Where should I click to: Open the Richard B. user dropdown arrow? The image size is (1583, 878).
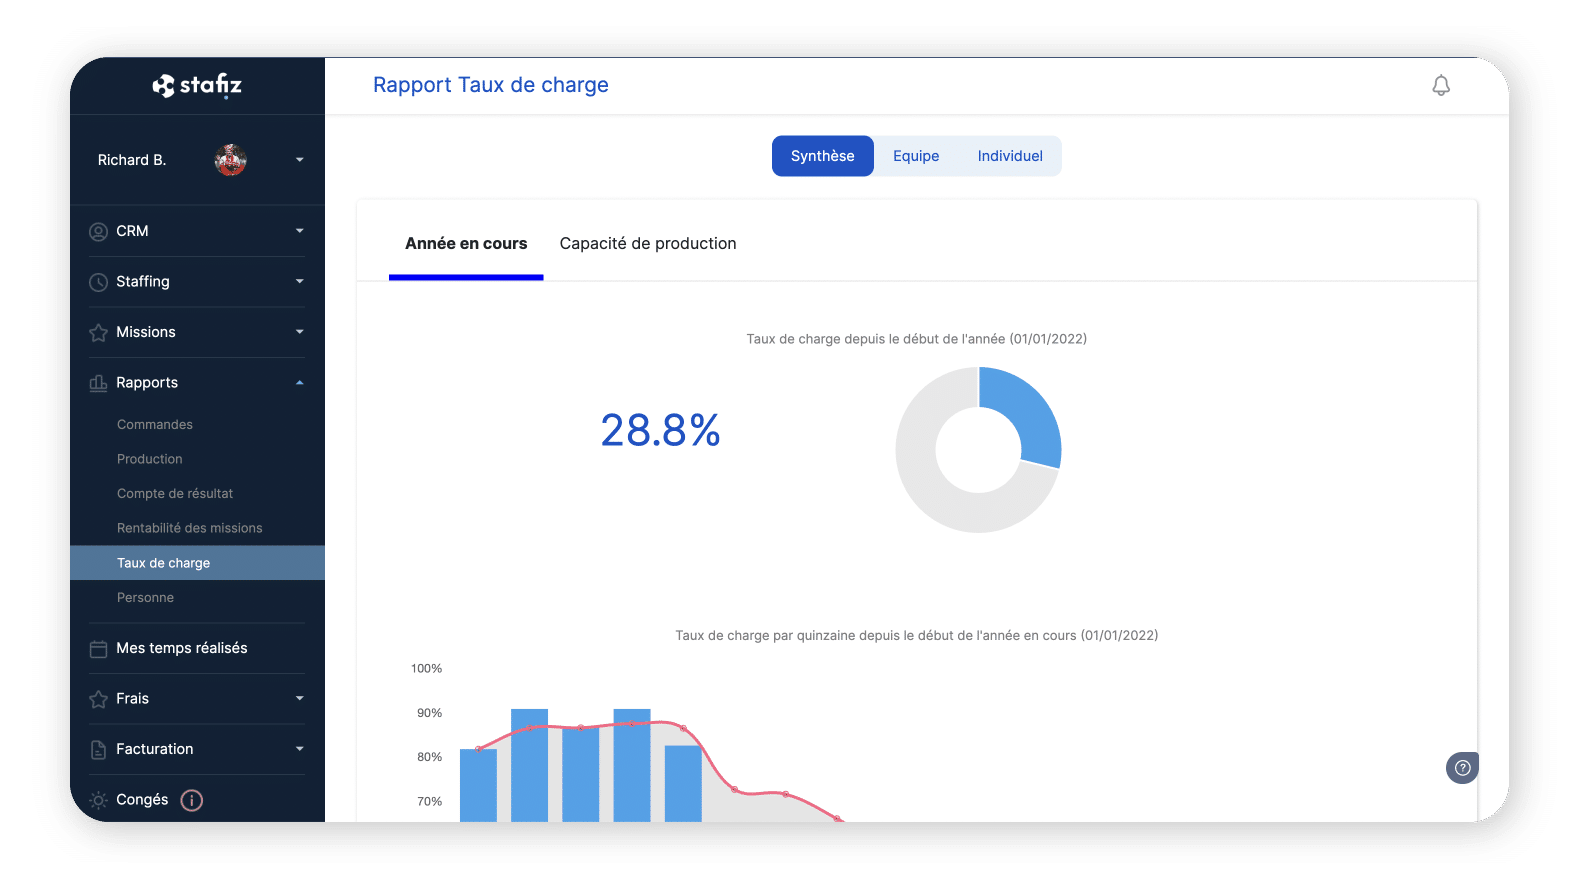[299, 160]
